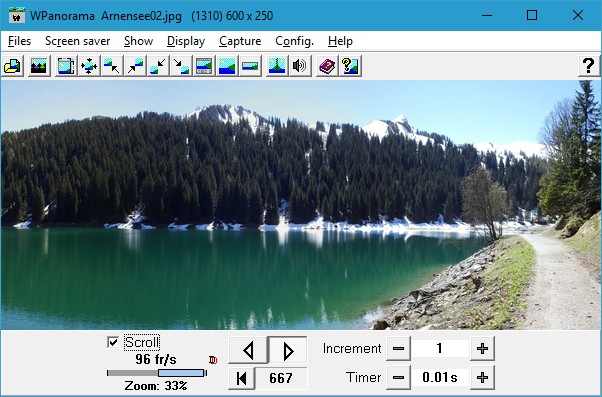Open the purple help book icon
The height and width of the screenshot is (397, 602).
(327, 66)
